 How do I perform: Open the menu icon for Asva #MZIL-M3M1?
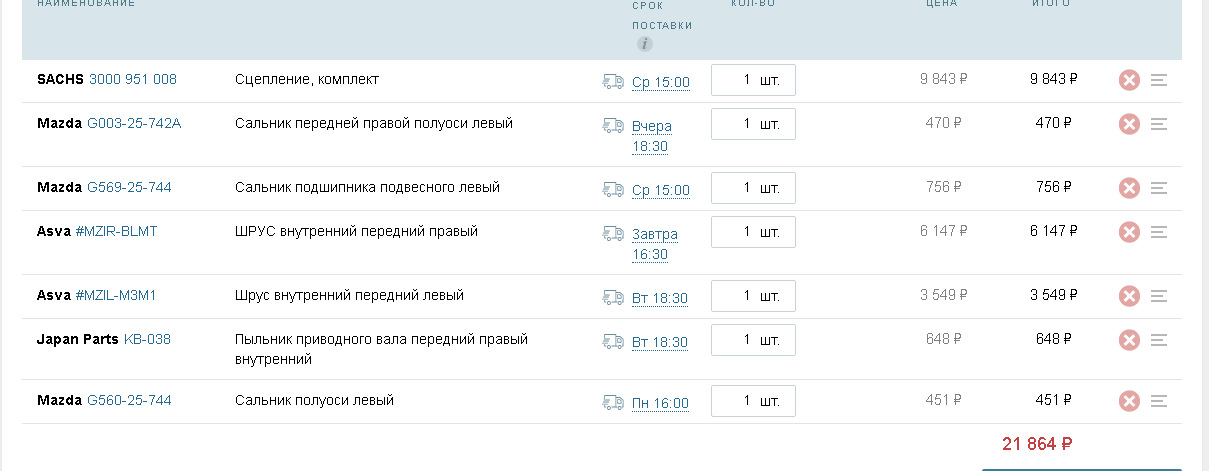pyautogui.click(x=1159, y=296)
